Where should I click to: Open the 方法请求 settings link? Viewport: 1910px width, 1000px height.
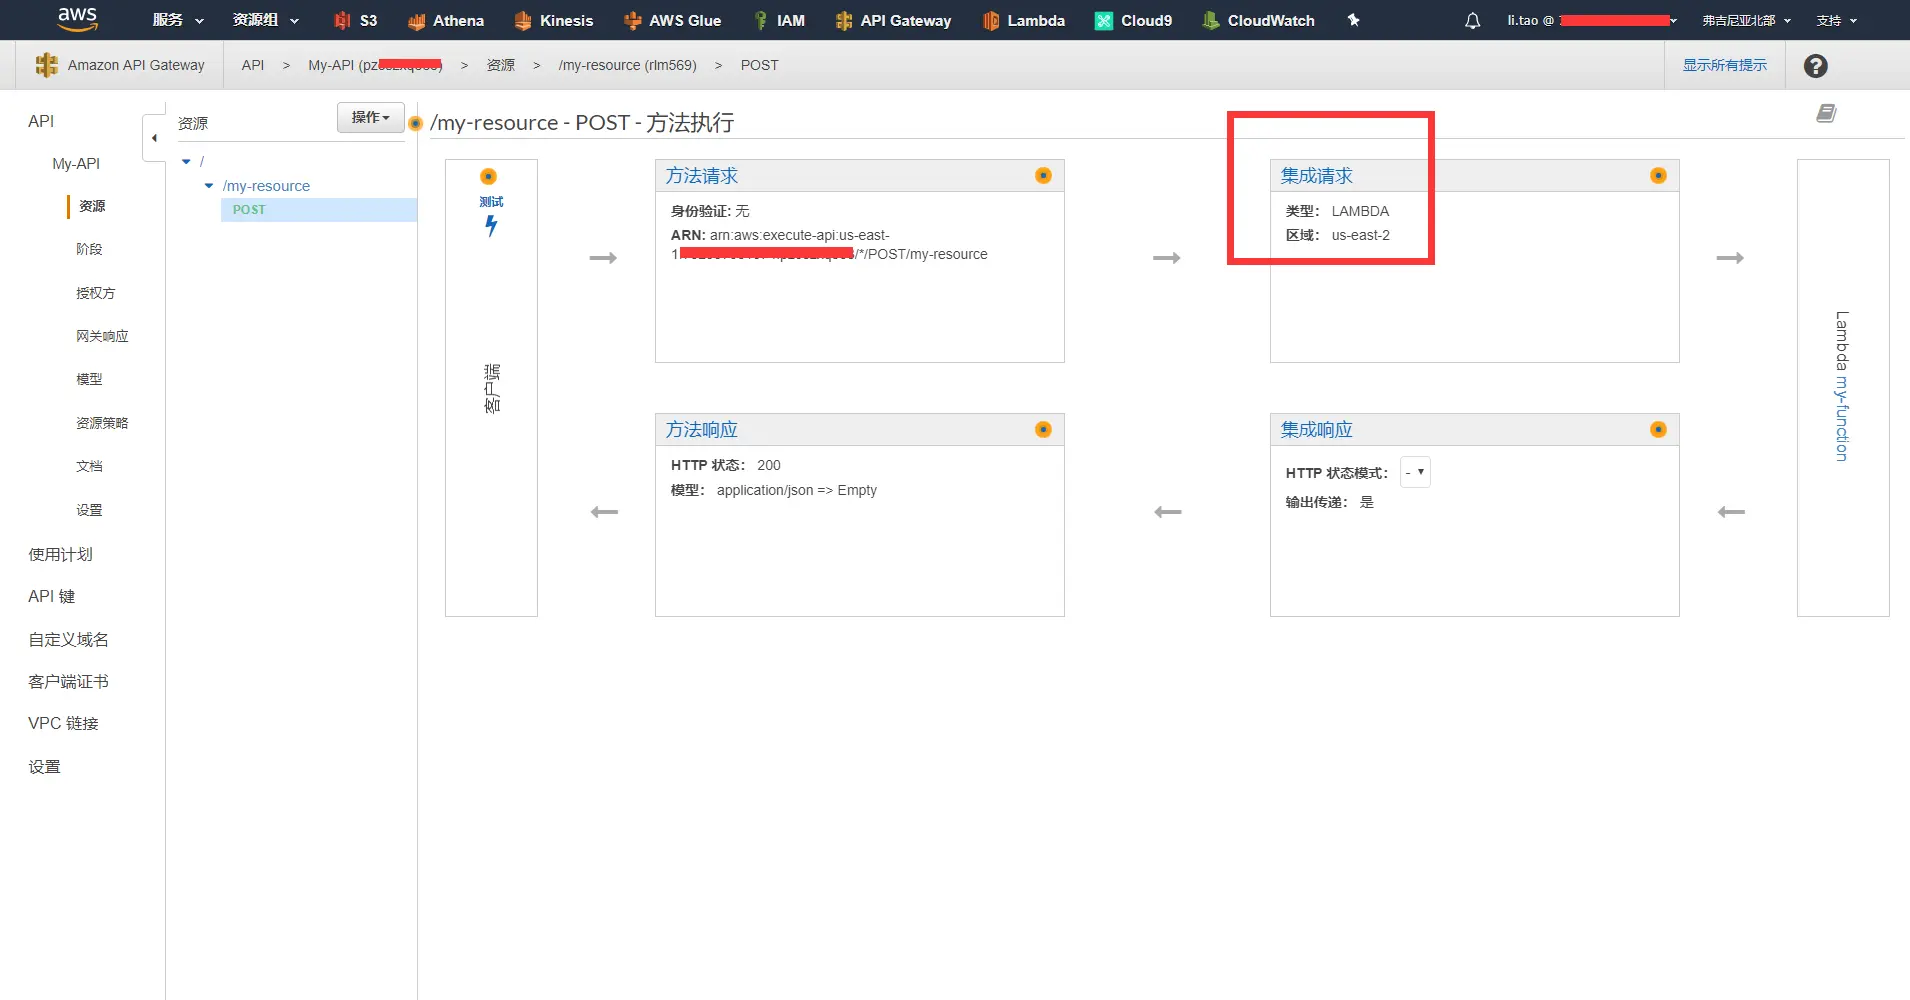point(702,176)
